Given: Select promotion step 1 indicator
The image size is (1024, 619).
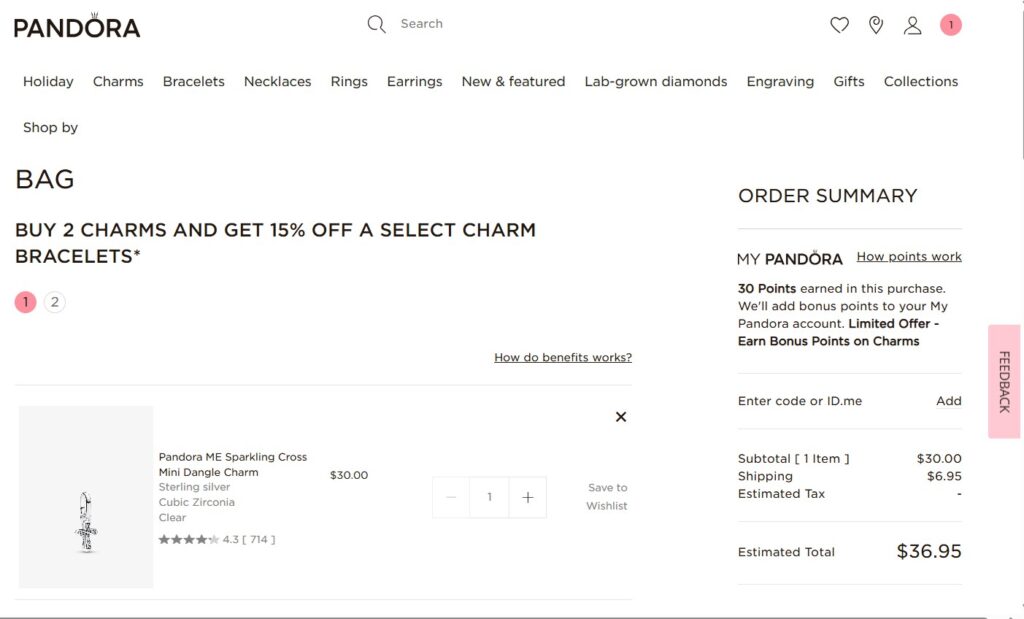Looking at the screenshot, I should (x=25, y=302).
